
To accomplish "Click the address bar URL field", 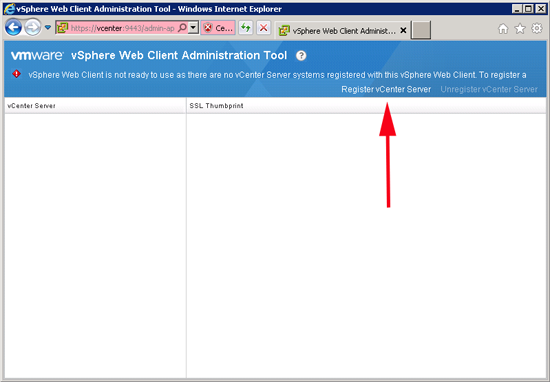I will (123, 28).
